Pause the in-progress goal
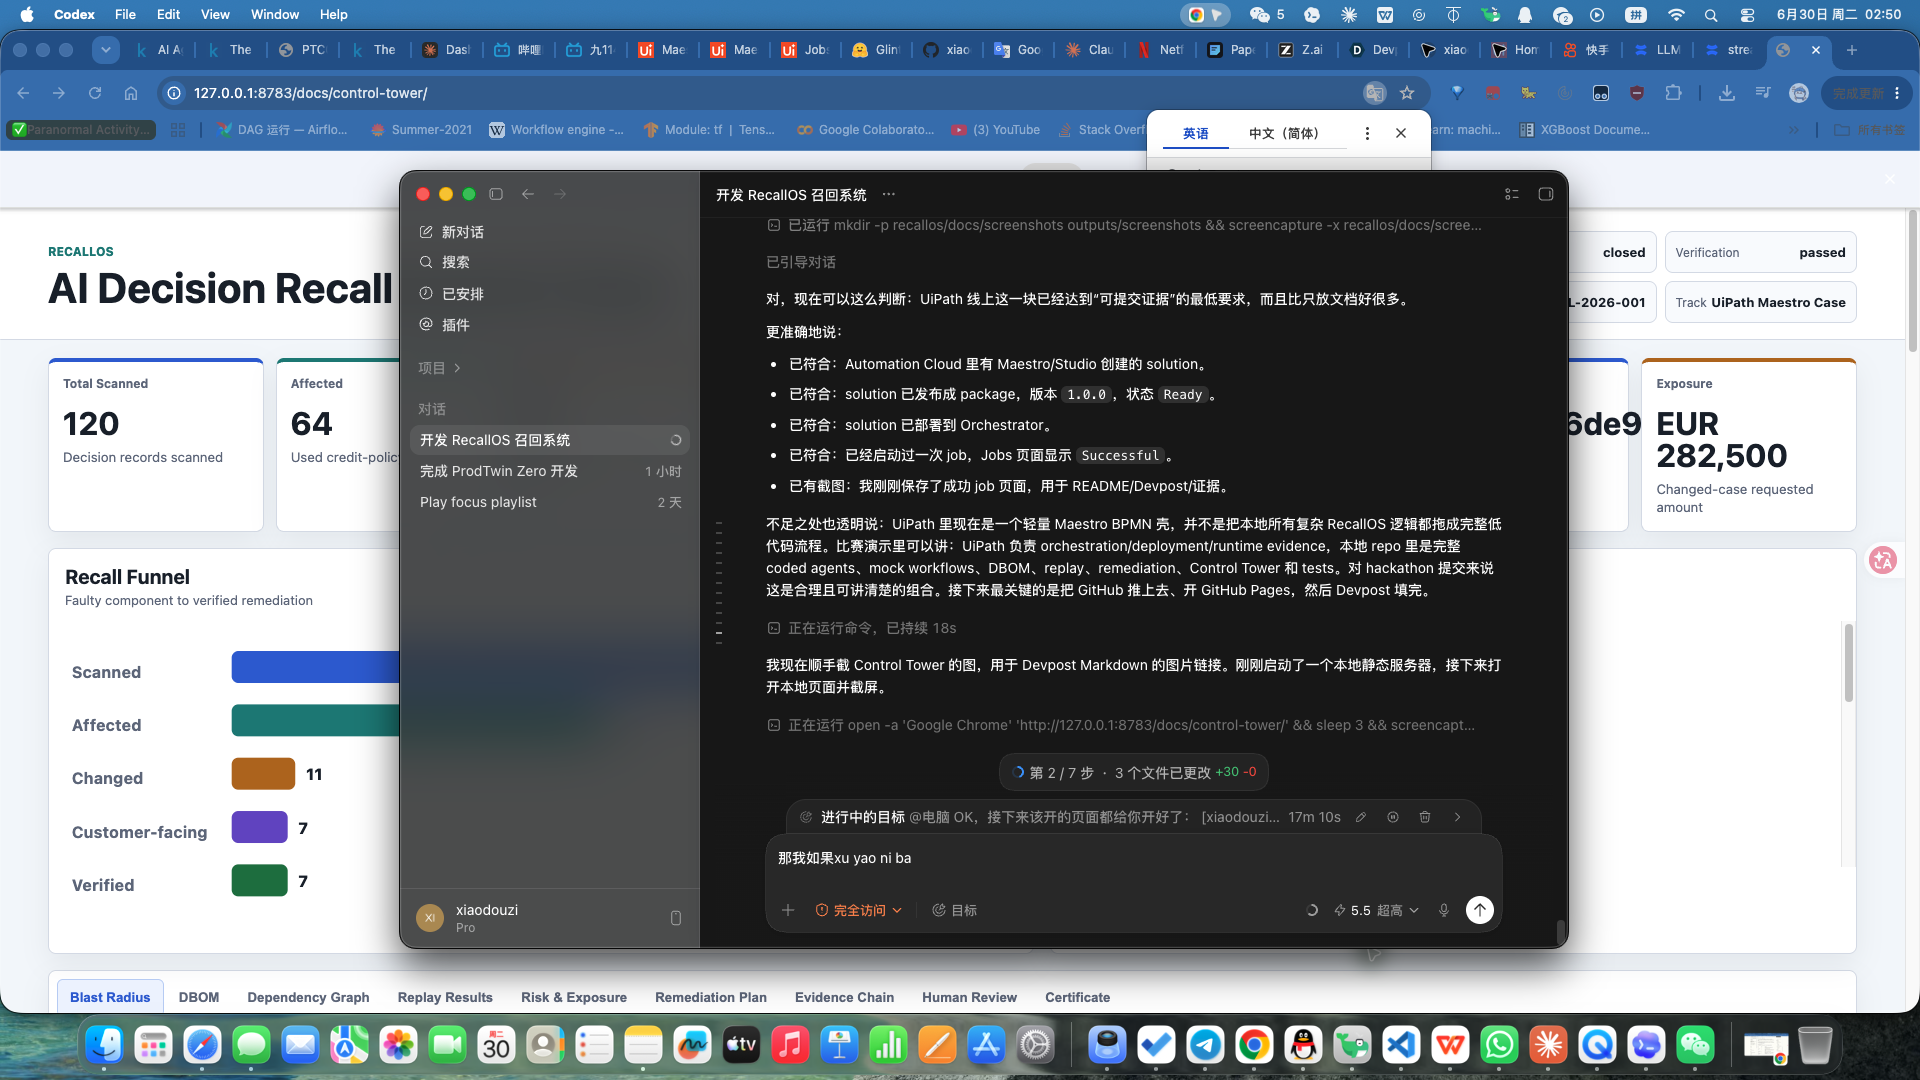Image resolution: width=1920 pixels, height=1080 pixels. pos(1393,817)
